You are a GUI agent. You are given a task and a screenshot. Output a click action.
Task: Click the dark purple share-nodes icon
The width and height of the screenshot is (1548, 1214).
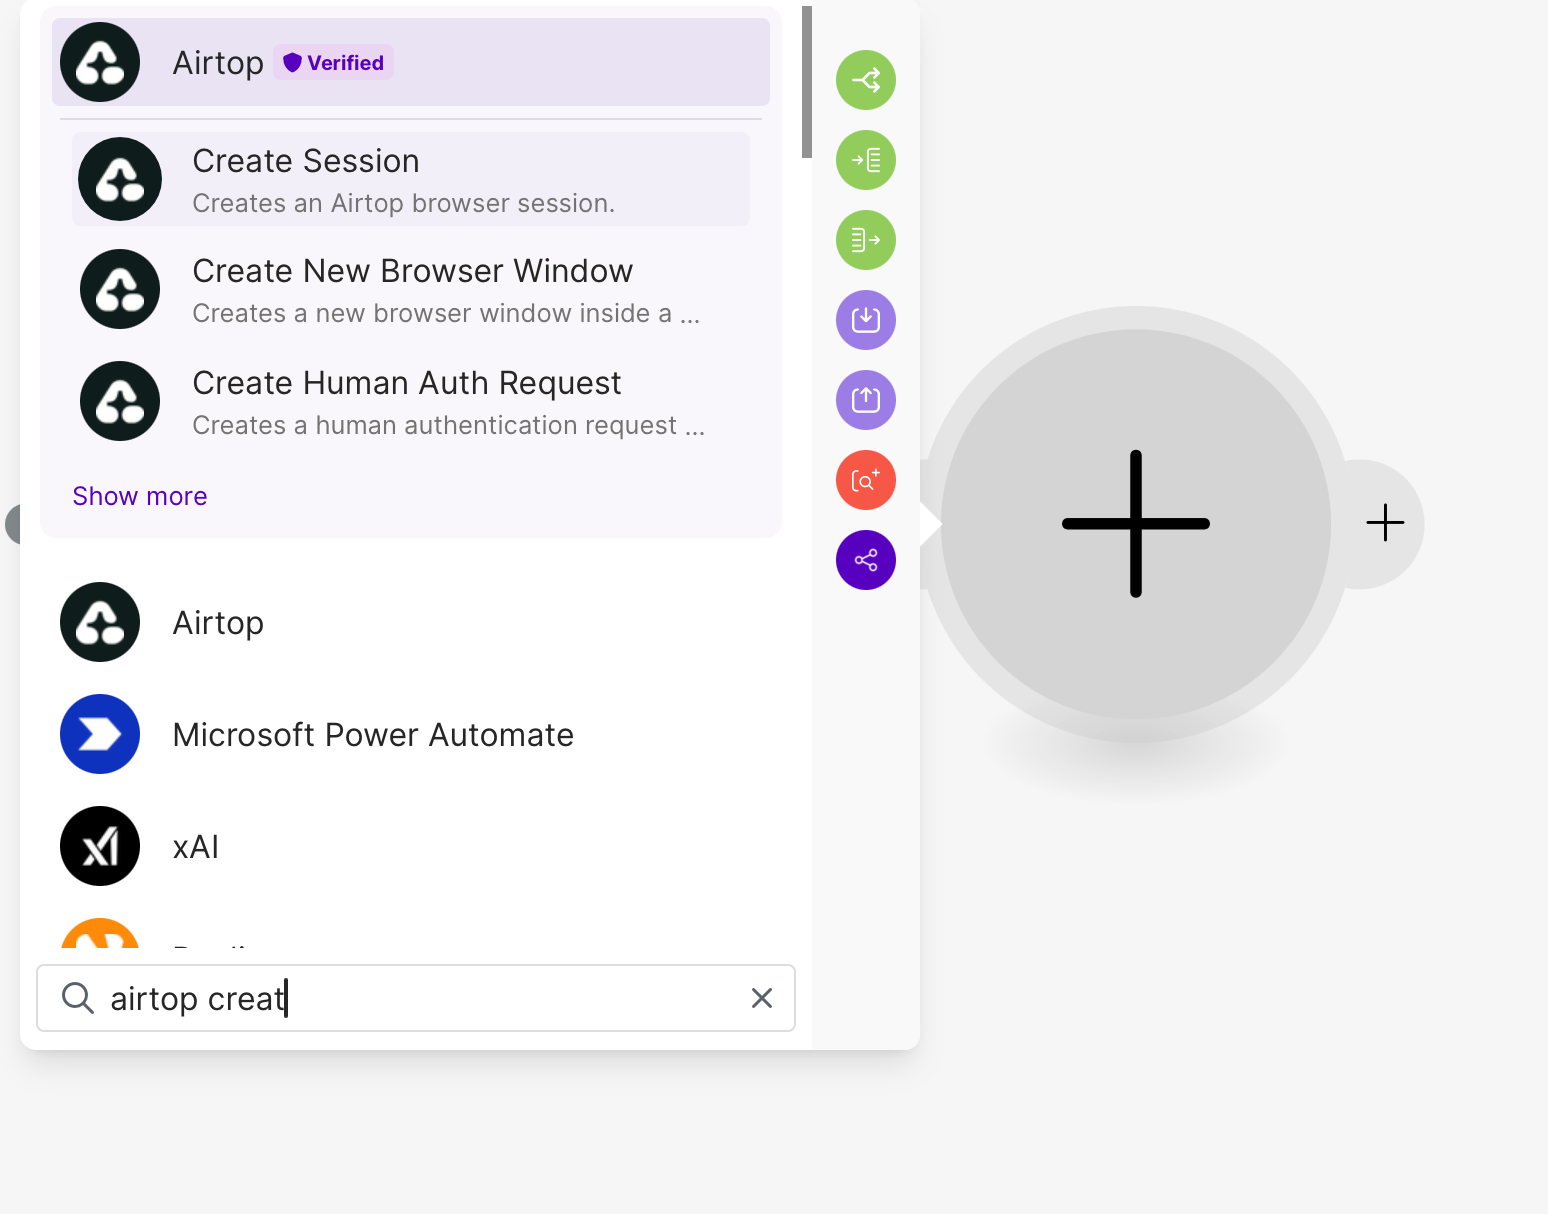866,560
